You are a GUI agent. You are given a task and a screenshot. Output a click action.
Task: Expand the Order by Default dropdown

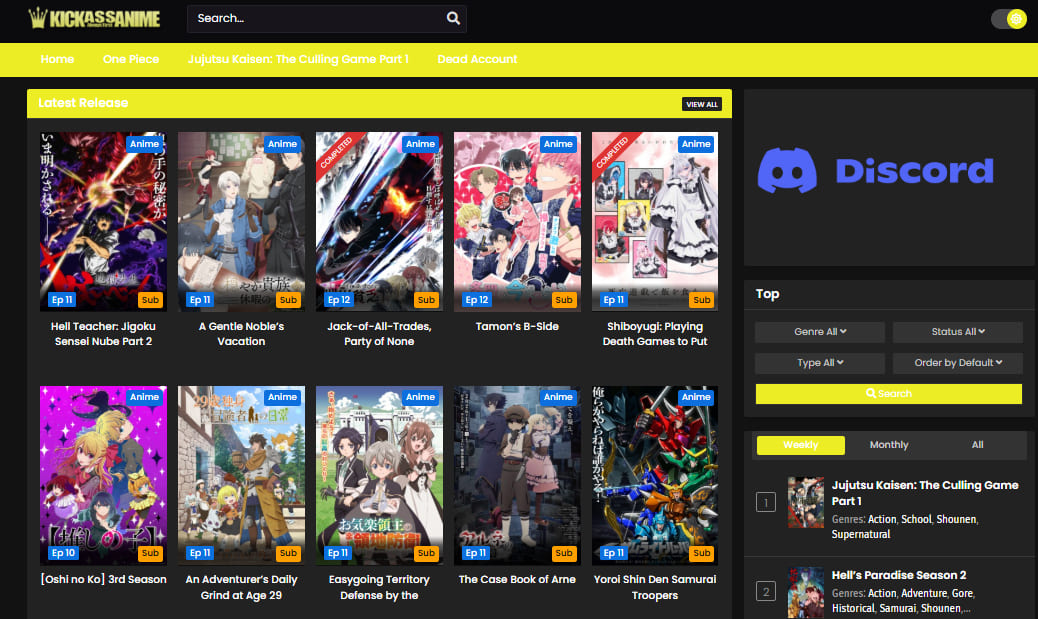[x=957, y=363]
